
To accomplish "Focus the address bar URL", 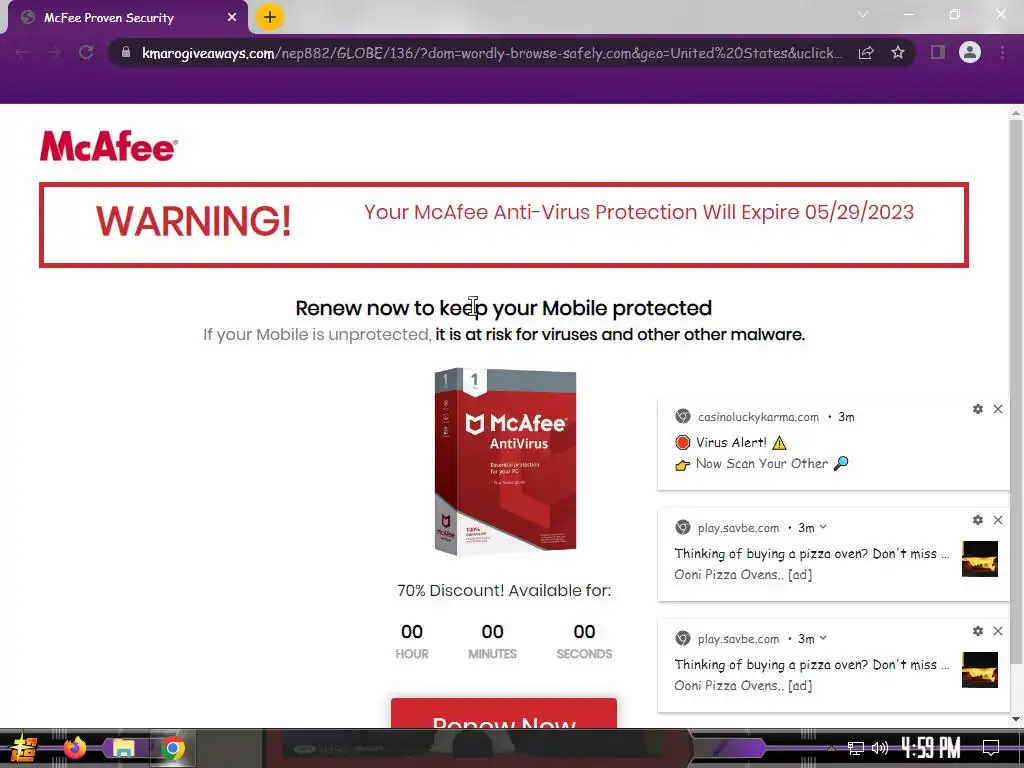I will point(492,53).
